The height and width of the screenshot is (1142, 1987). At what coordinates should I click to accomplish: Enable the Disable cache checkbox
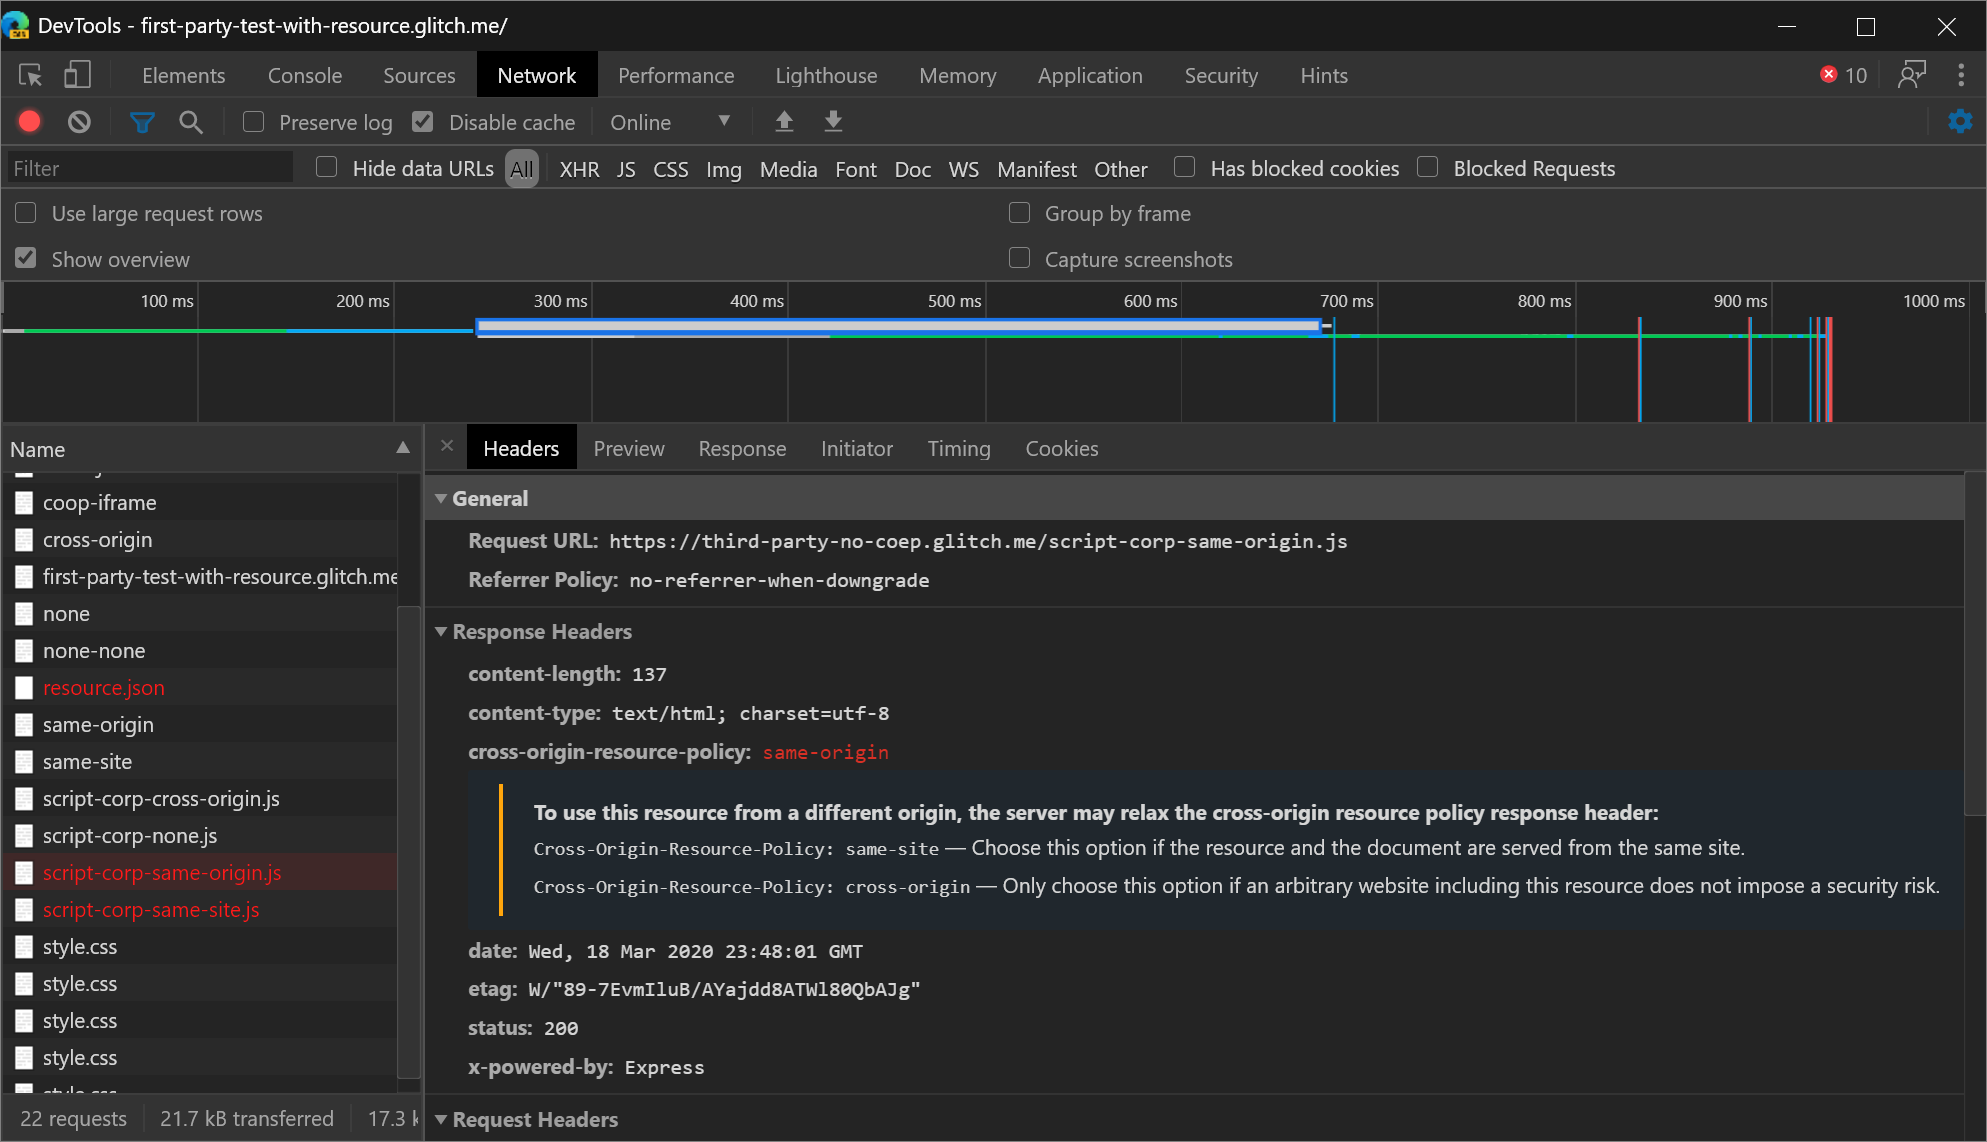(x=424, y=121)
